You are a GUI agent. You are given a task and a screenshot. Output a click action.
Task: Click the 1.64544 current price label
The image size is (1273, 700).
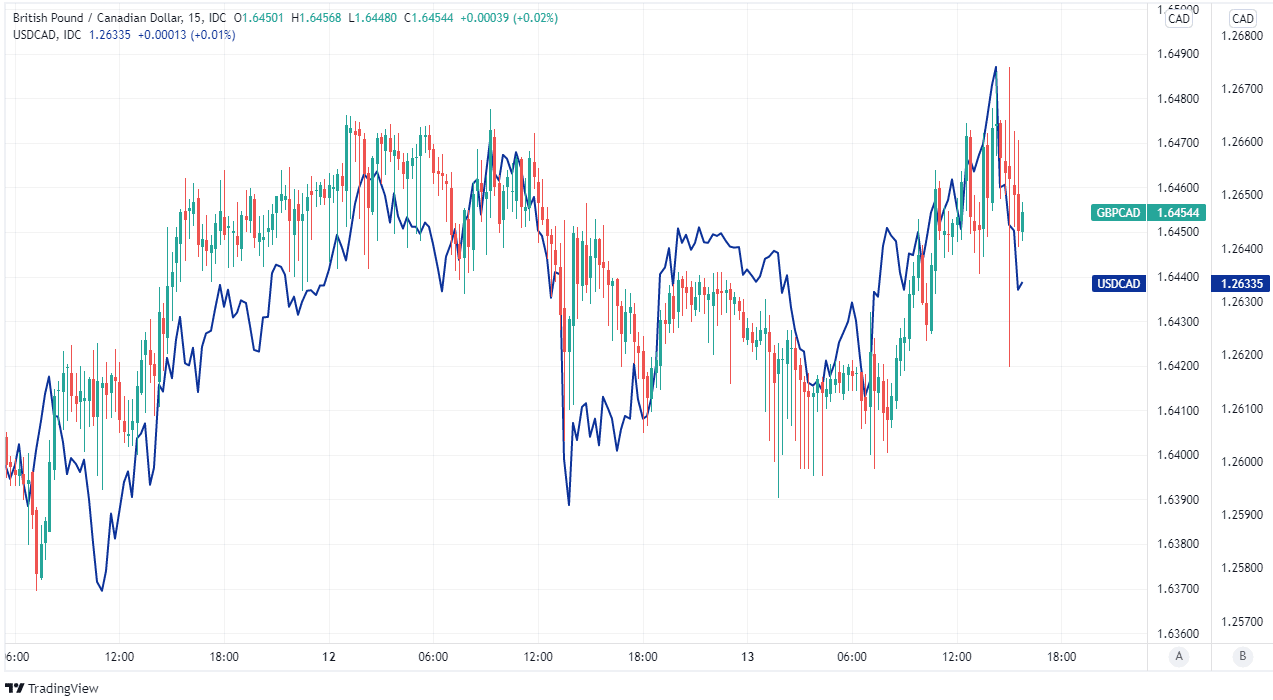(x=1179, y=212)
